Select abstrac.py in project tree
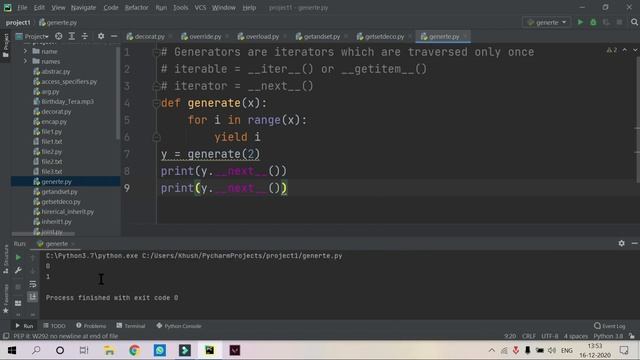Screen dimensions: 640x360 [56, 71]
